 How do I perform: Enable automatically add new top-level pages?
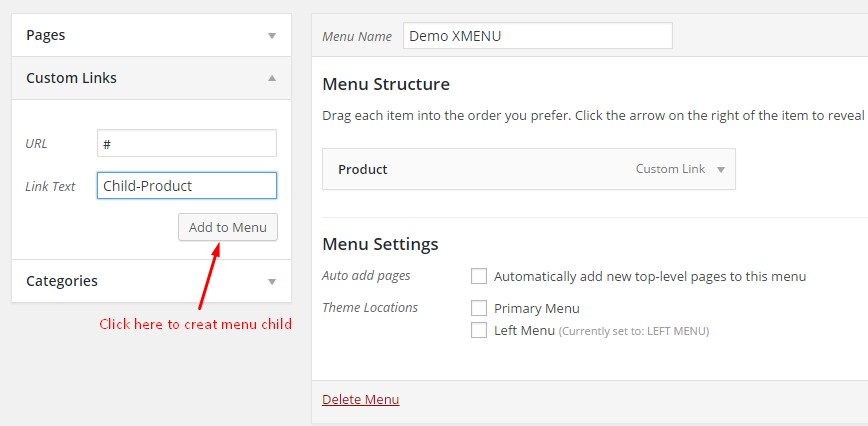479,276
